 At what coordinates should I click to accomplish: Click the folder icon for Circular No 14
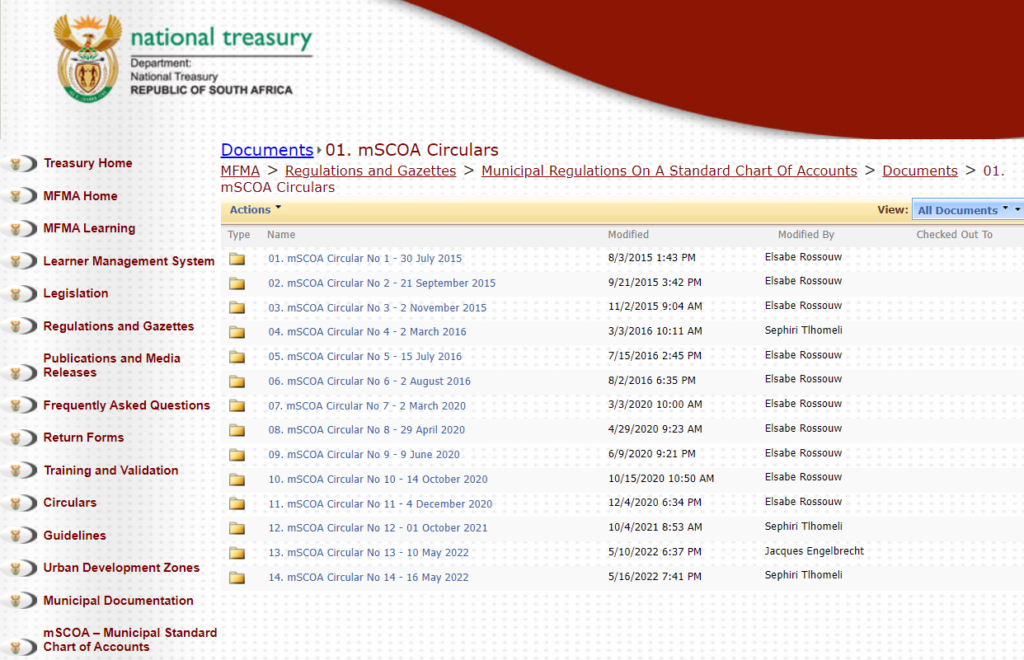point(237,578)
